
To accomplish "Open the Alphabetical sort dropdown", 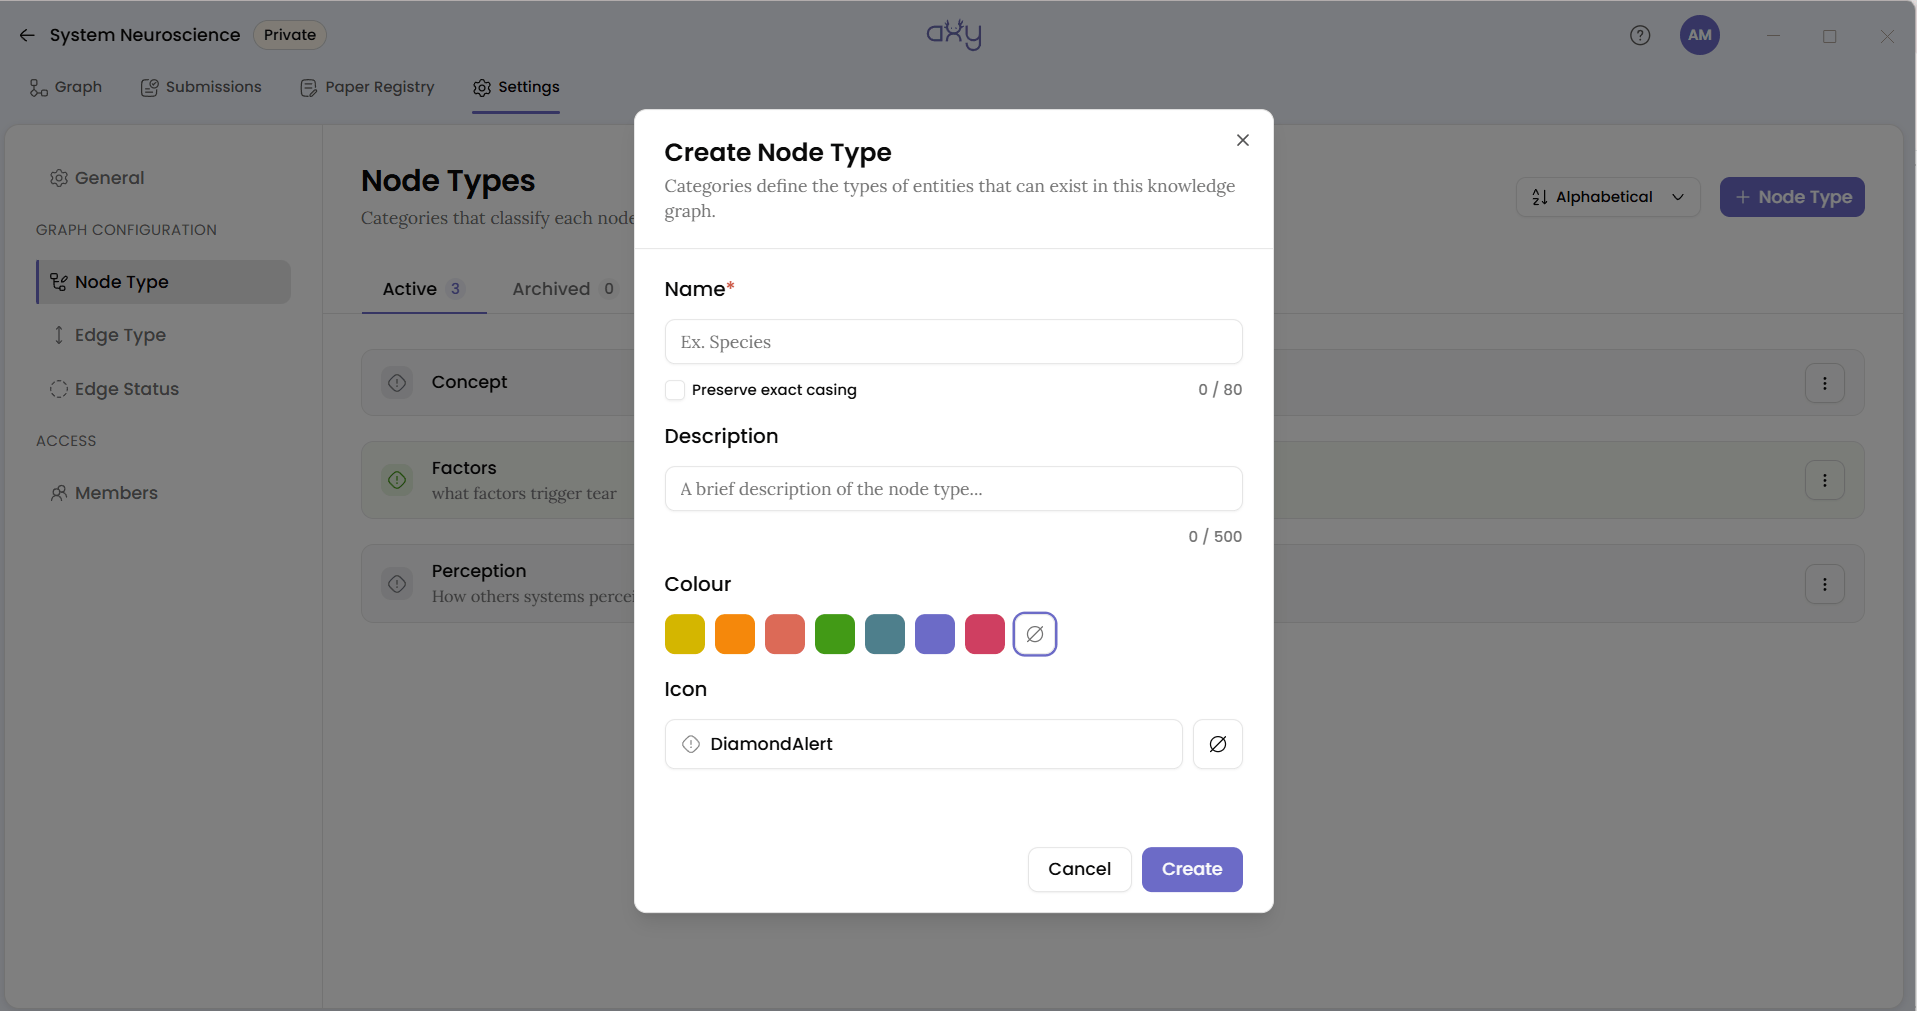I will click(x=1608, y=197).
